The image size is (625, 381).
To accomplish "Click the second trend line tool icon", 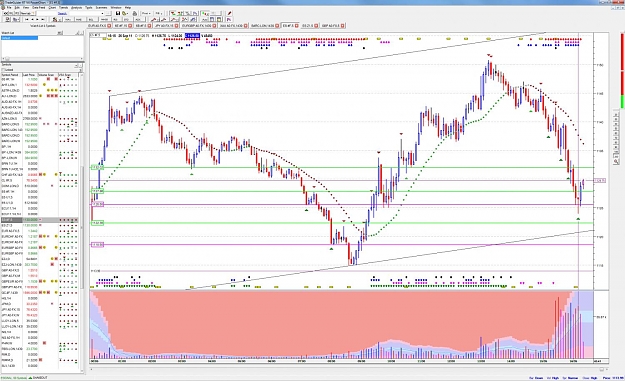I will click(x=164, y=19).
